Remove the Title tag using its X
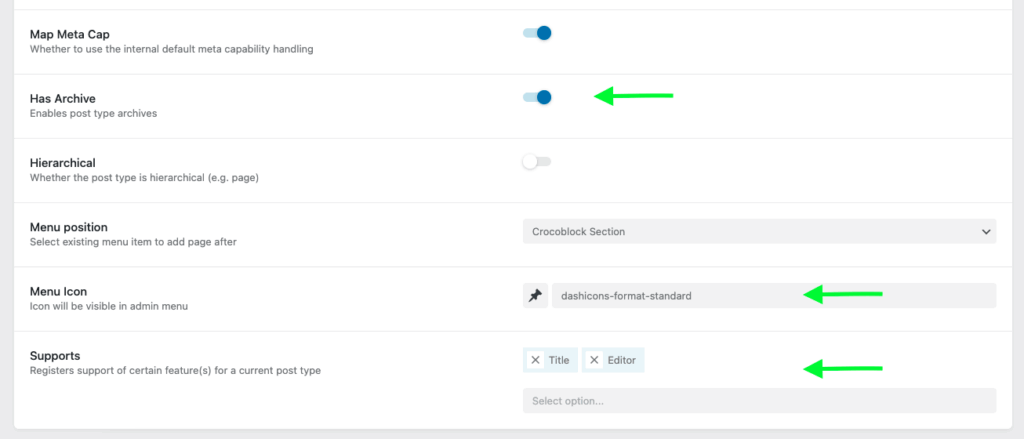Image resolution: width=1024 pixels, height=439 pixels. pos(535,360)
